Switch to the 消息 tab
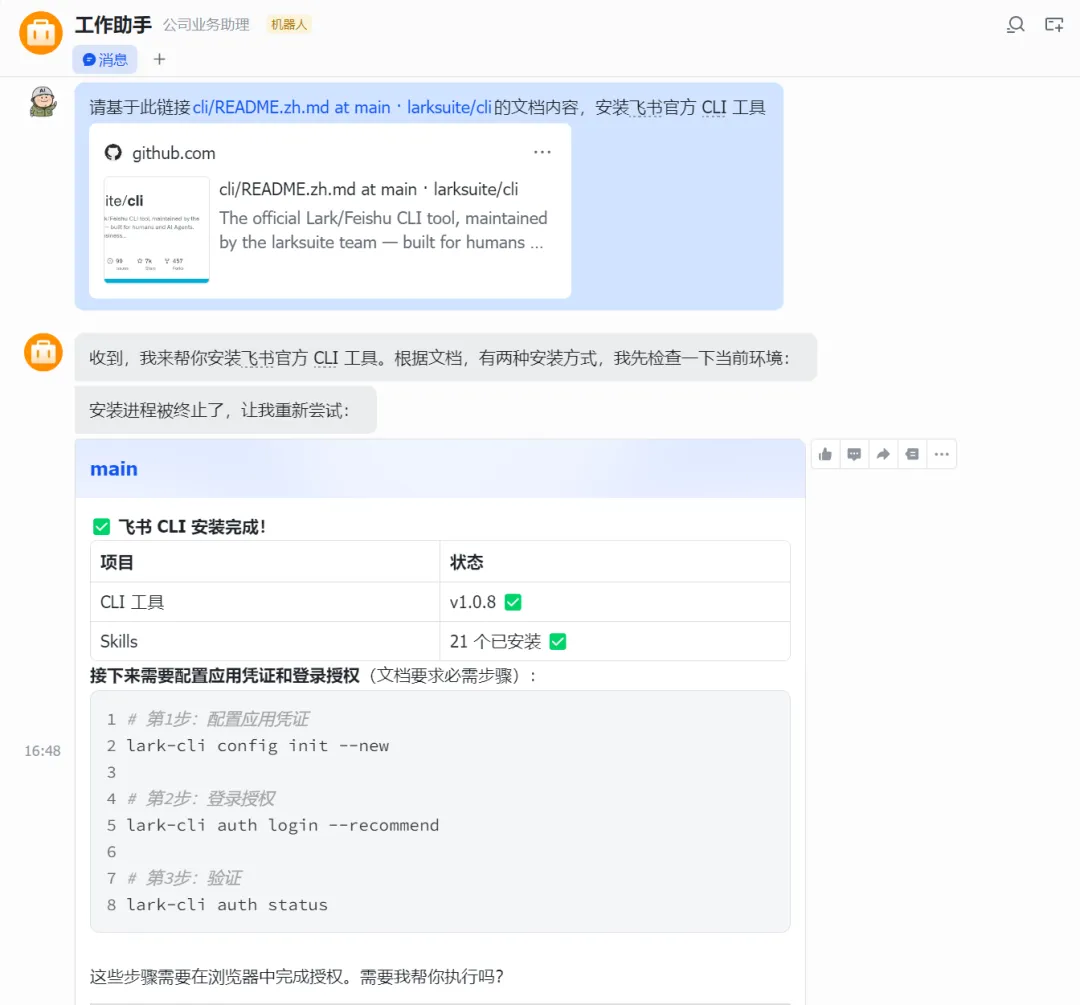Image resolution: width=1080 pixels, height=1005 pixels. tap(105, 60)
